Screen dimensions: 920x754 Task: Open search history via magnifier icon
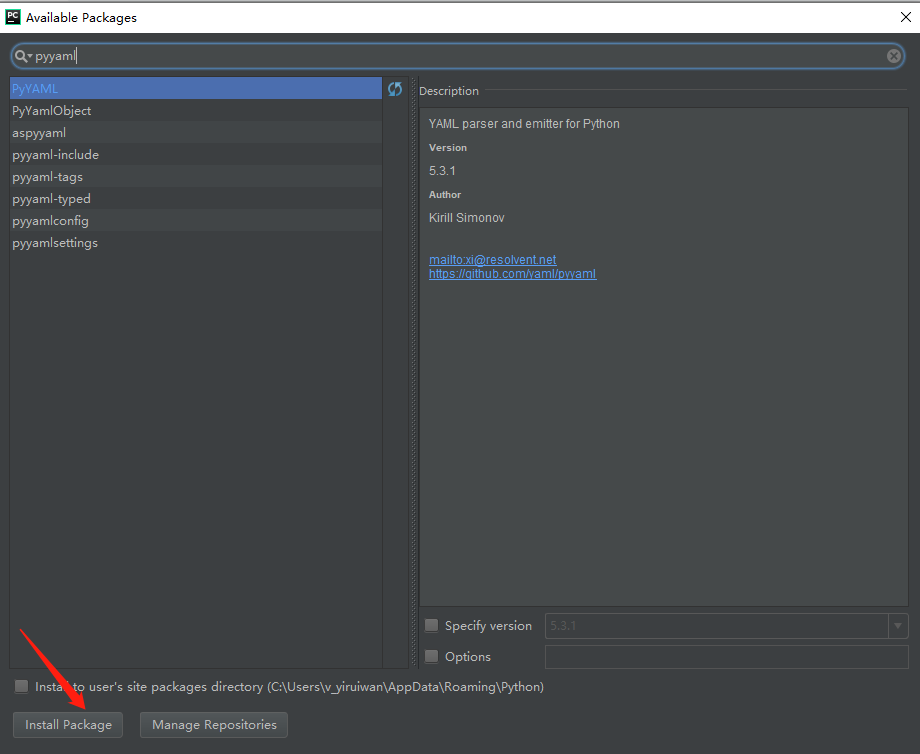[23, 56]
